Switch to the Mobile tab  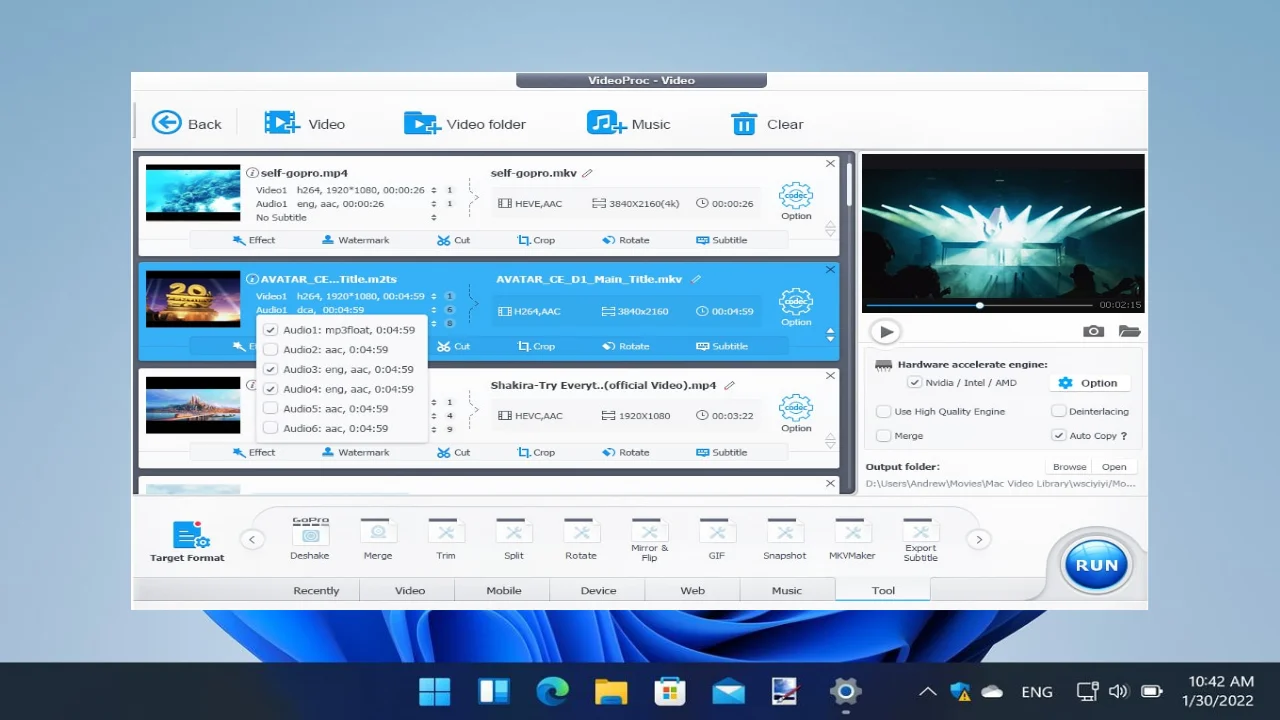pyautogui.click(x=504, y=591)
